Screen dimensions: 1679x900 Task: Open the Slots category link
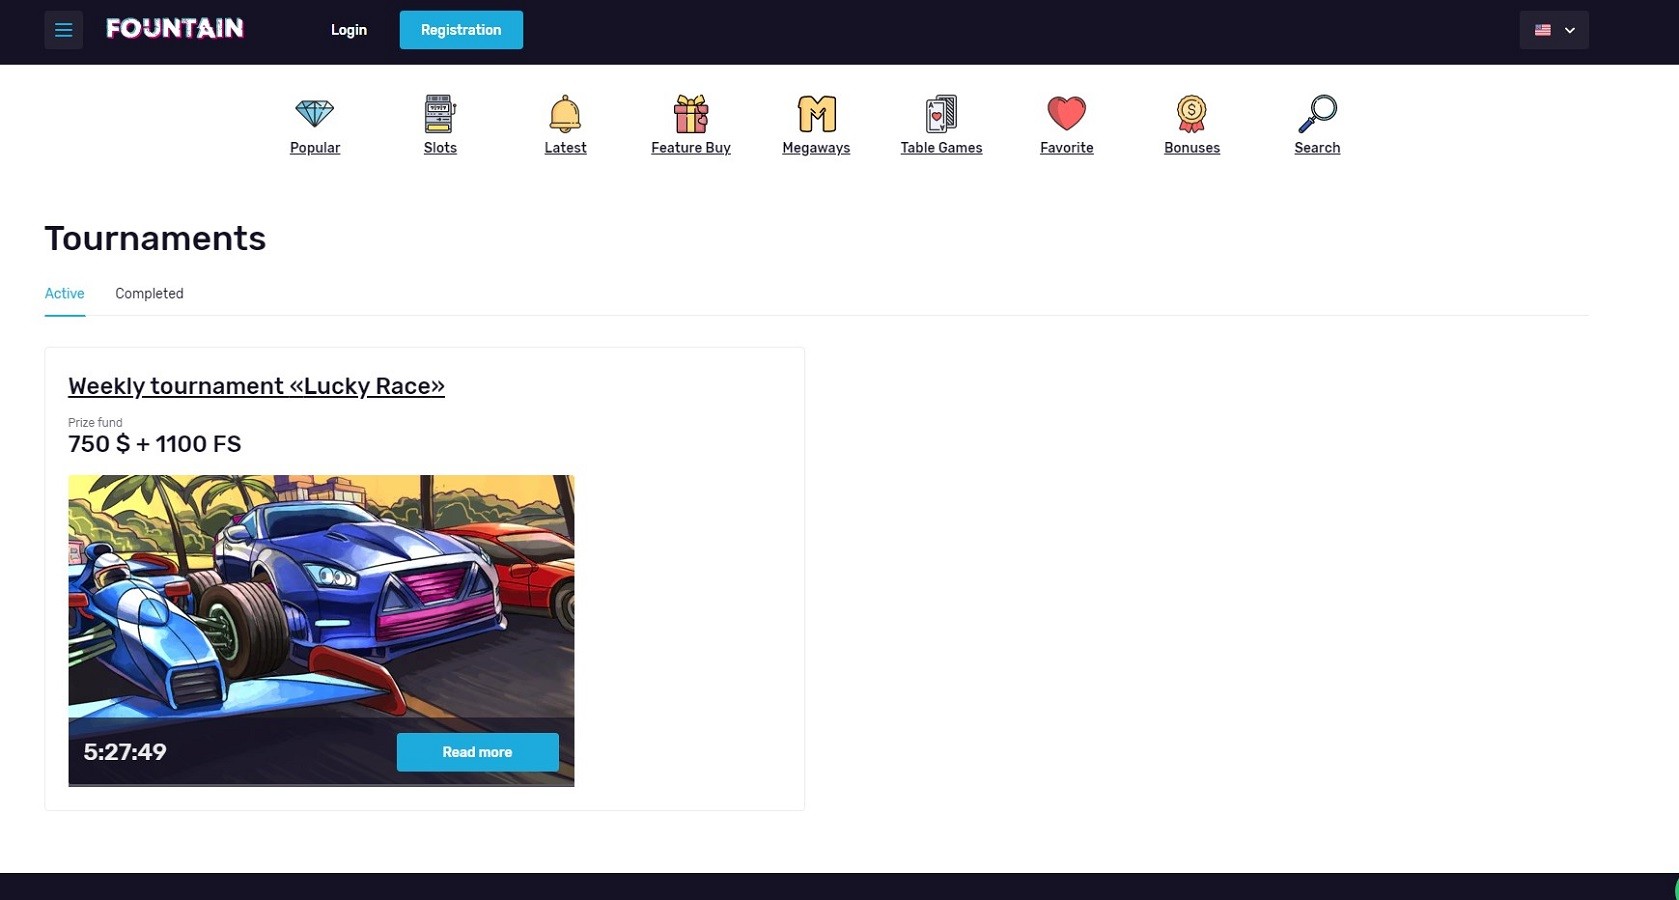point(440,148)
